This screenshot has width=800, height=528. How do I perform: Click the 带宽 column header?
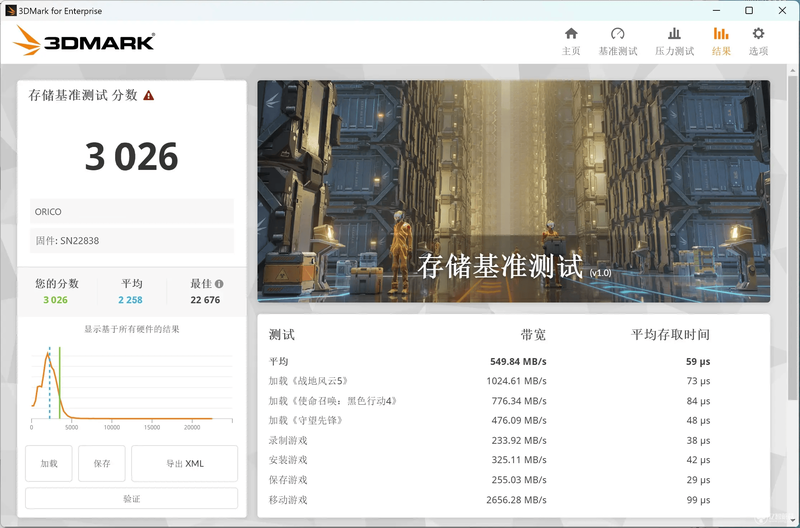pos(533,335)
